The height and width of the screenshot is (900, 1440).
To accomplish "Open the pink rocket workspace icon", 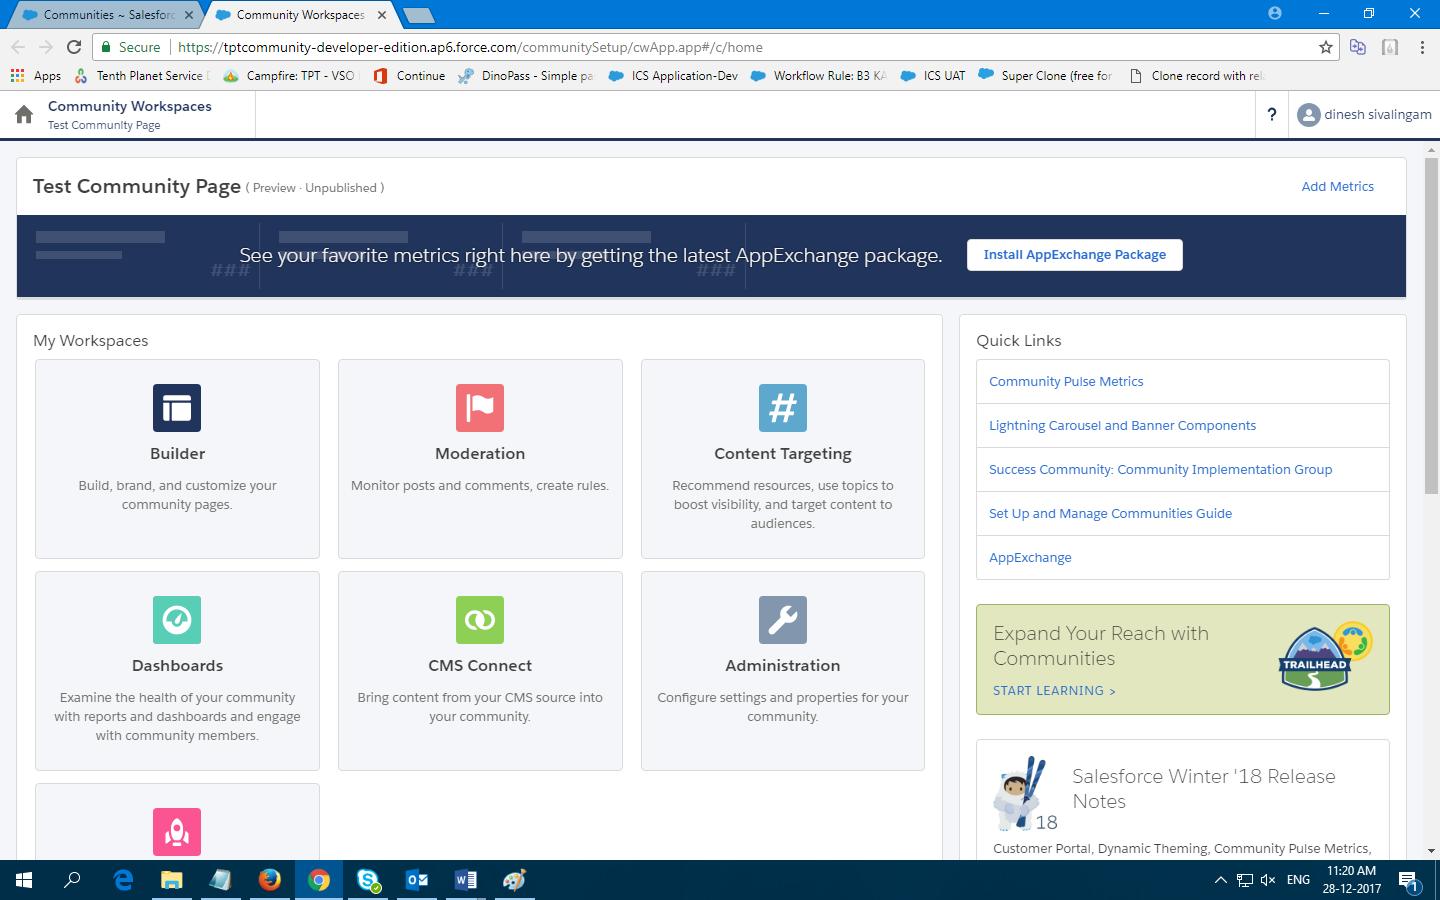I will point(177,832).
